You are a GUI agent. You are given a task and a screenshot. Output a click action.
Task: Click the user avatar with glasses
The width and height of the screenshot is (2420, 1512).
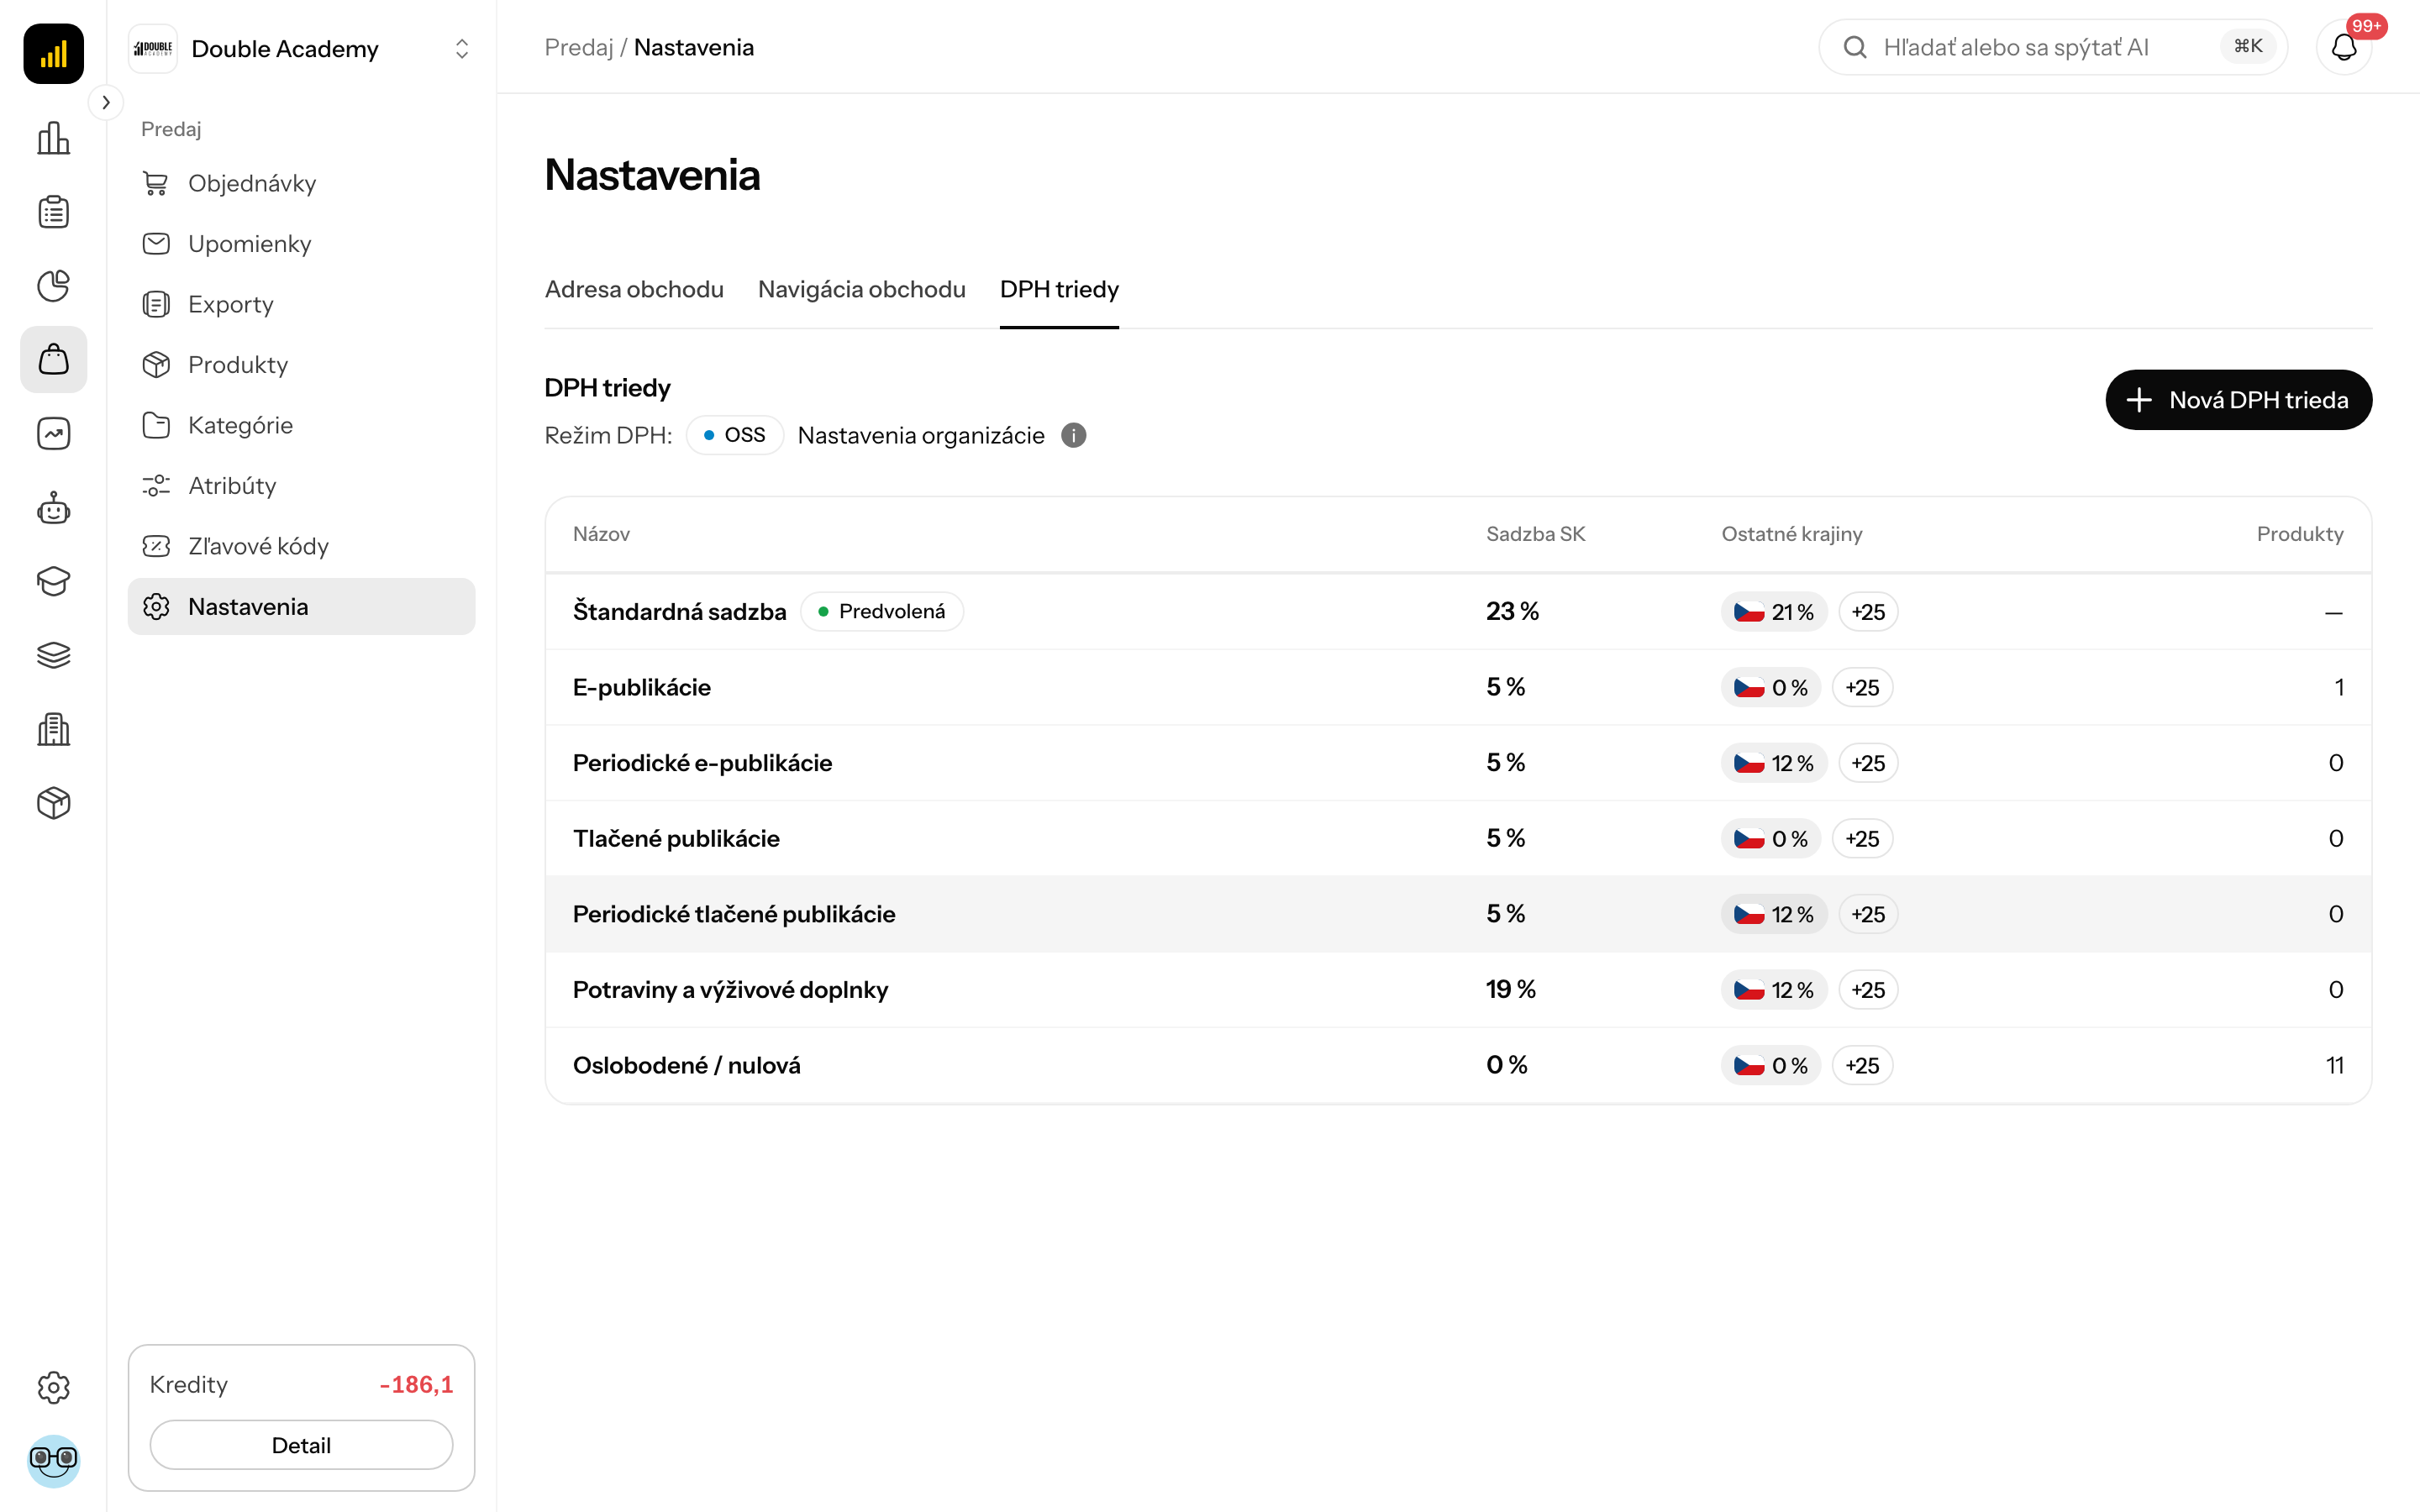pyautogui.click(x=53, y=1460)
